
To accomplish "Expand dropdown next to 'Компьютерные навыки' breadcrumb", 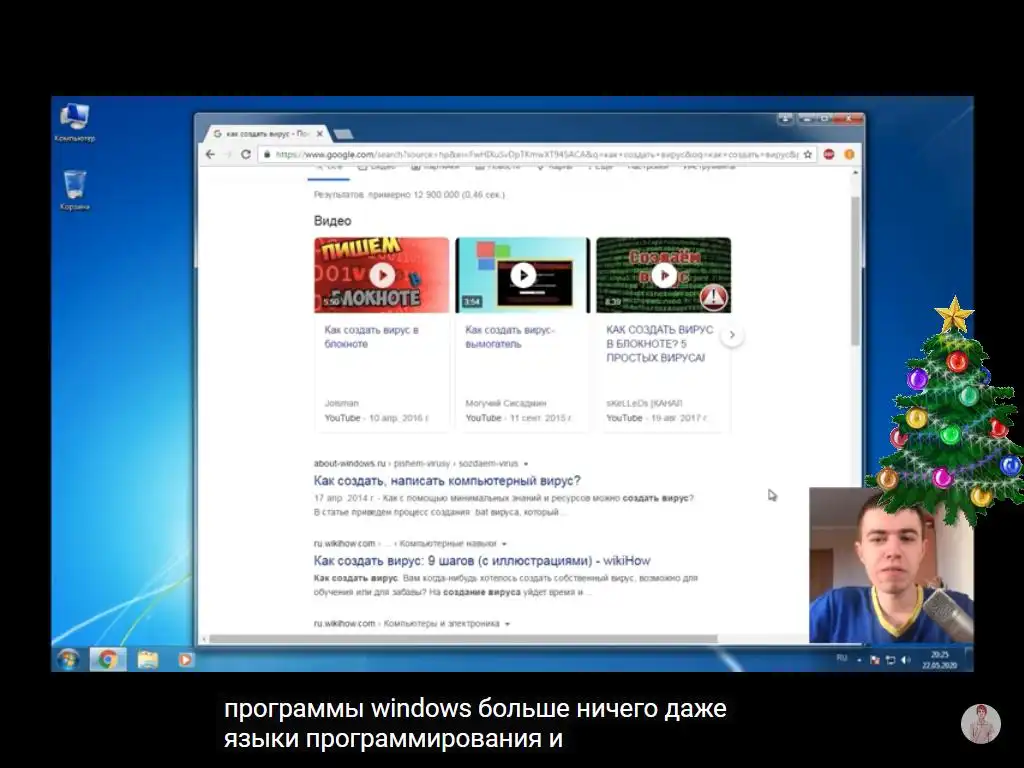I will 504,544.
